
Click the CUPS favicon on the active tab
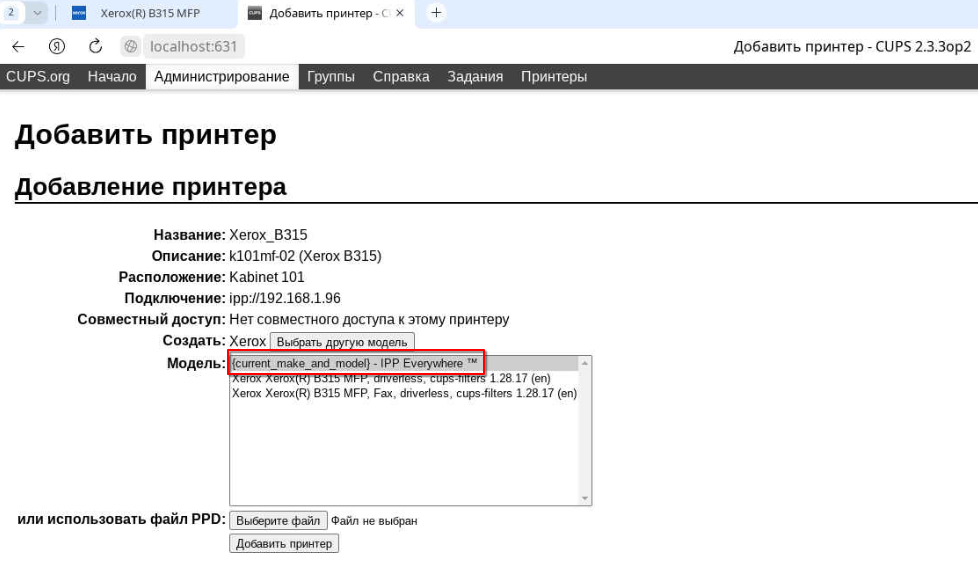(254, 13)
